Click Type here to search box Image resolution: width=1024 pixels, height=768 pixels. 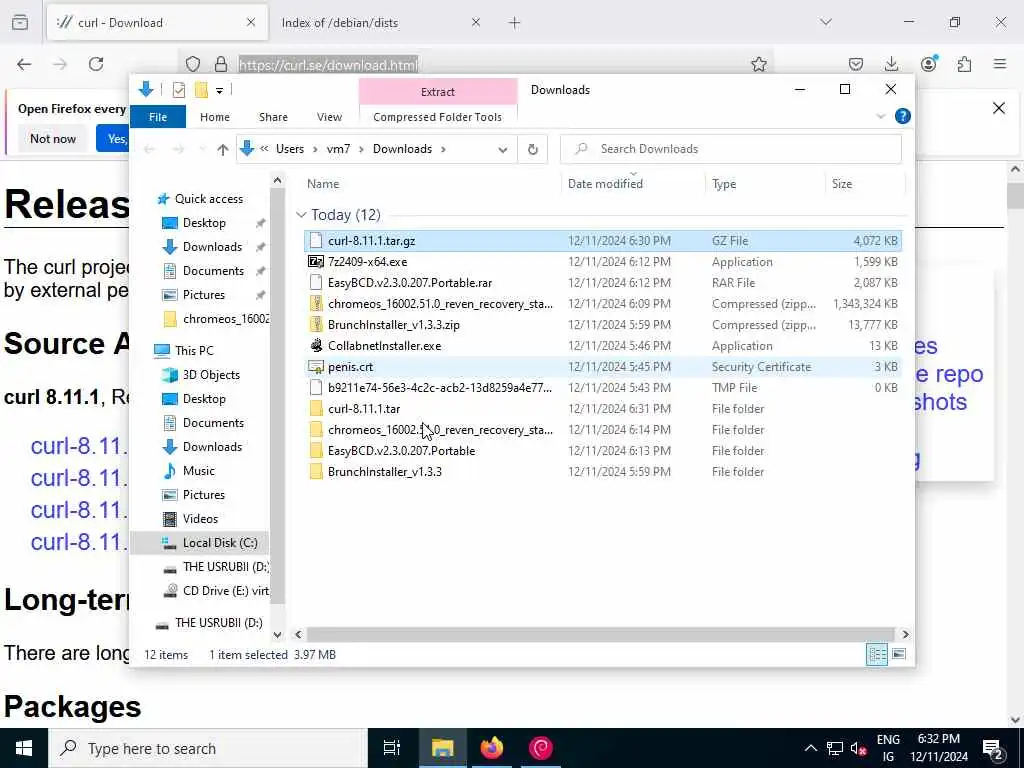[208, 748]
